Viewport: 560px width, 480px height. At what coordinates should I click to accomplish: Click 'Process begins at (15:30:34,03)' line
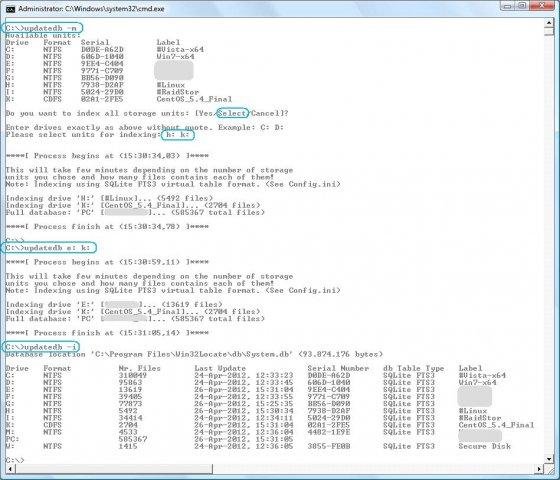tap(107, 156)
